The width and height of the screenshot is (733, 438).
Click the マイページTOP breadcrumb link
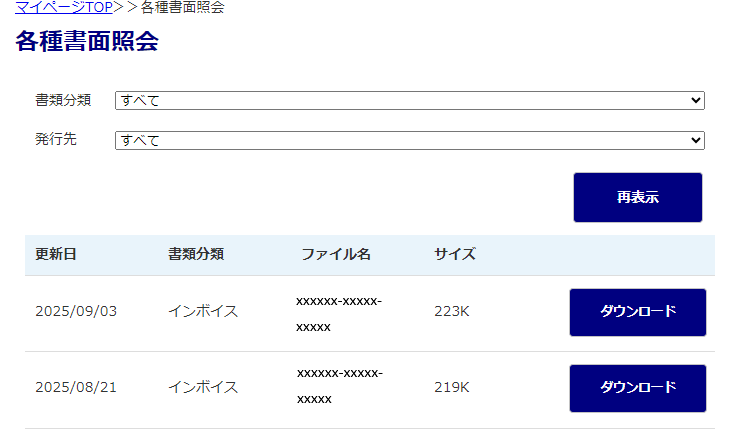[x=64, y=7]
